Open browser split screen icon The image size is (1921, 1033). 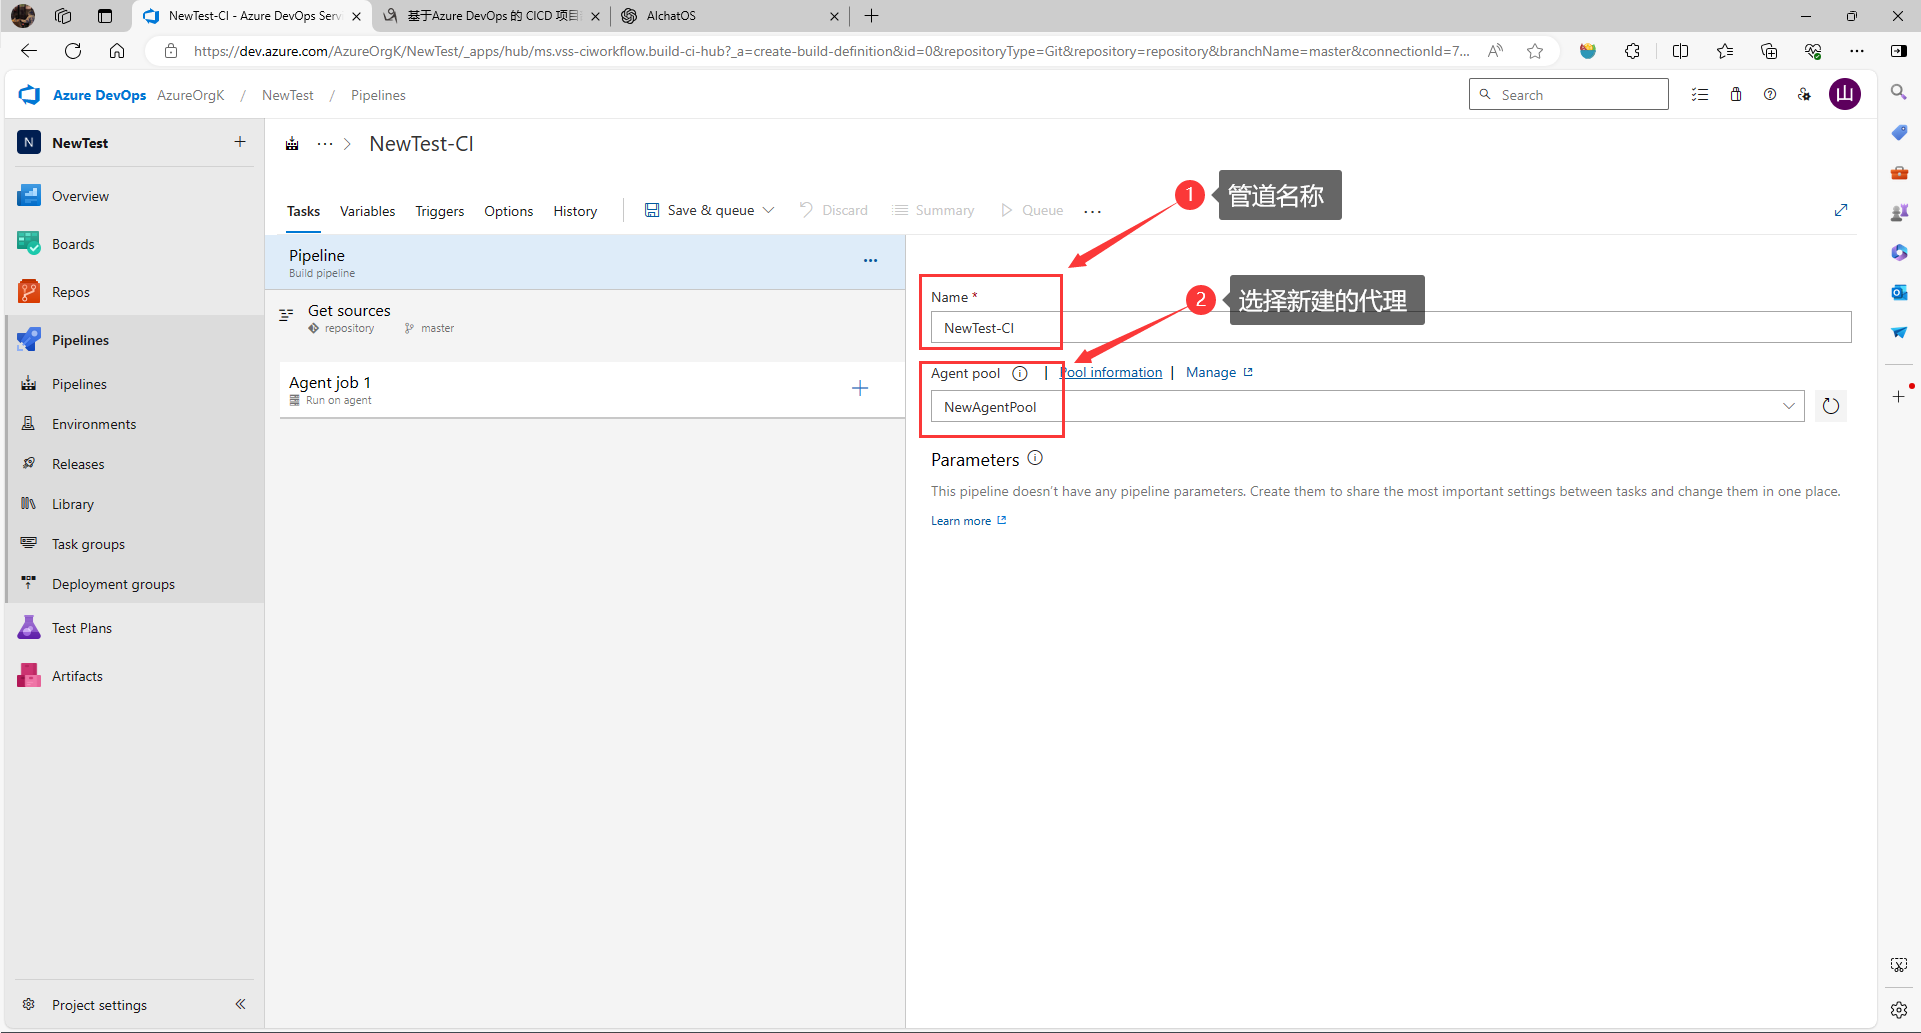click(x=1680, y=51)
